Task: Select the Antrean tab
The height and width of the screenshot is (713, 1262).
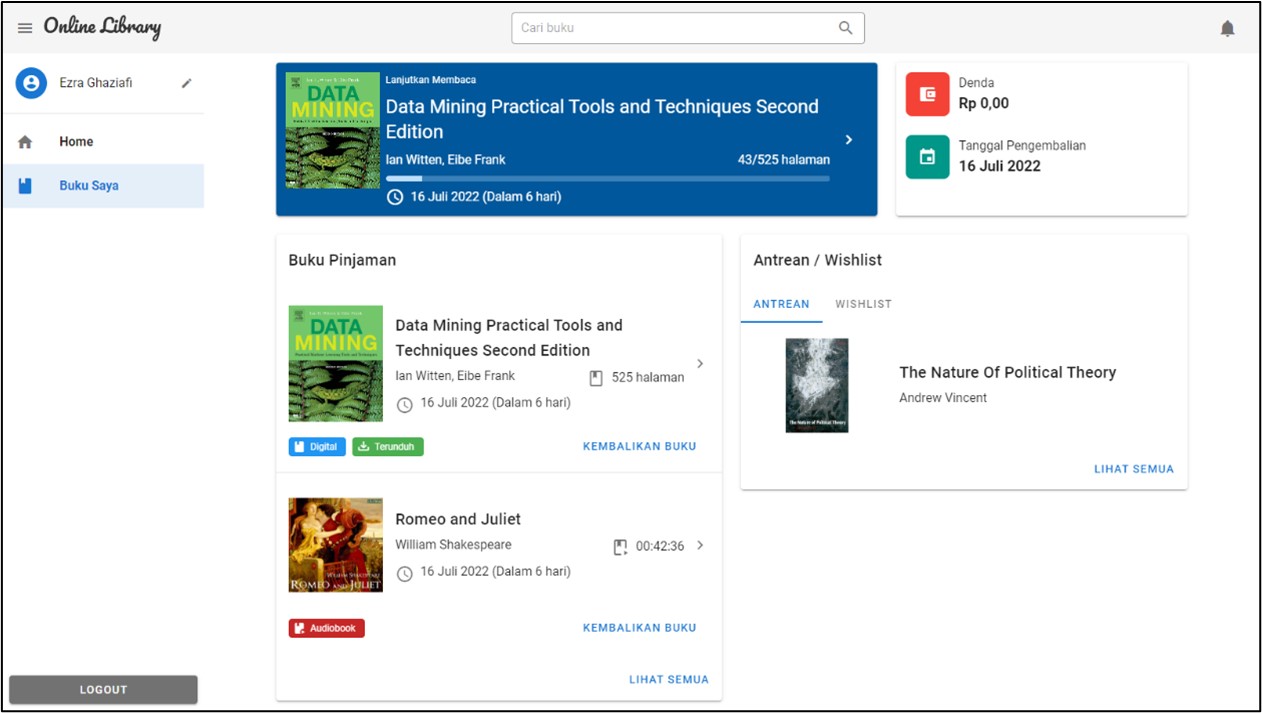Action: click(x=781, y=304)
